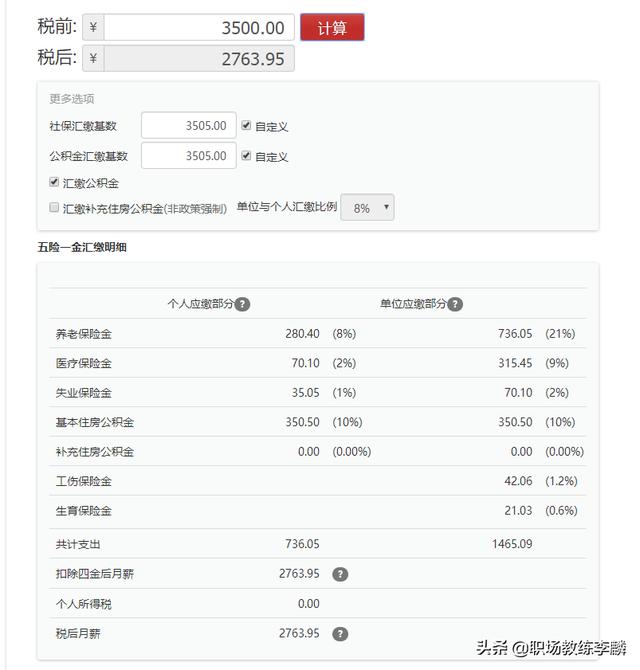Click help icon next to 单位应缴部分

pos(455,304)
